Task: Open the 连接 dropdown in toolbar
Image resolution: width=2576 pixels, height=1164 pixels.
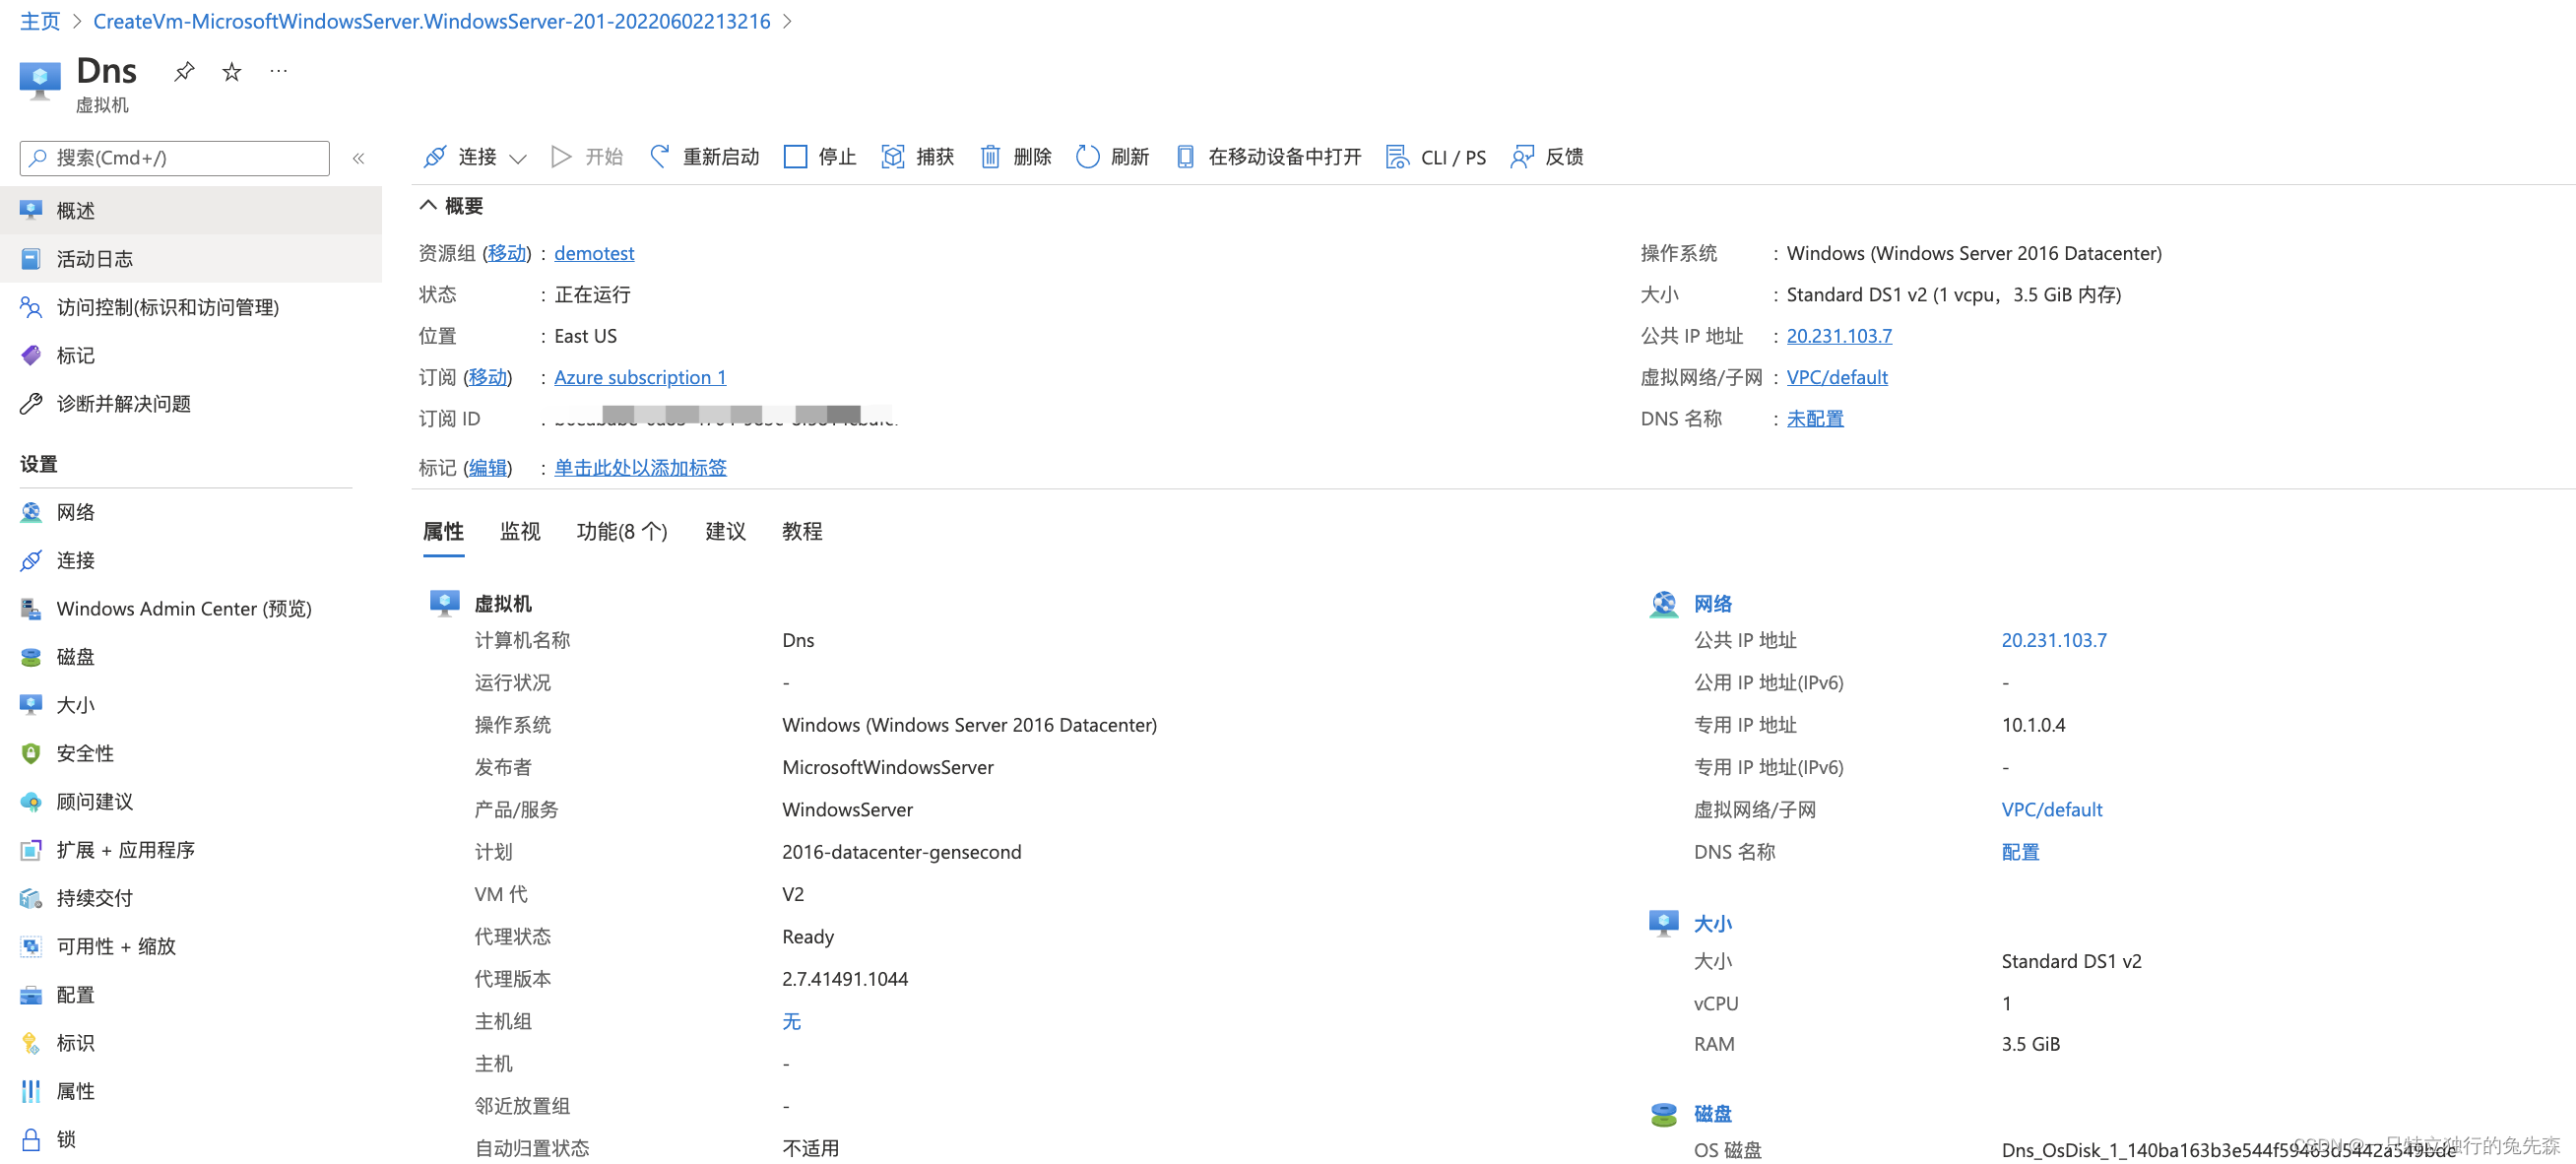Action: click(474, 157)
